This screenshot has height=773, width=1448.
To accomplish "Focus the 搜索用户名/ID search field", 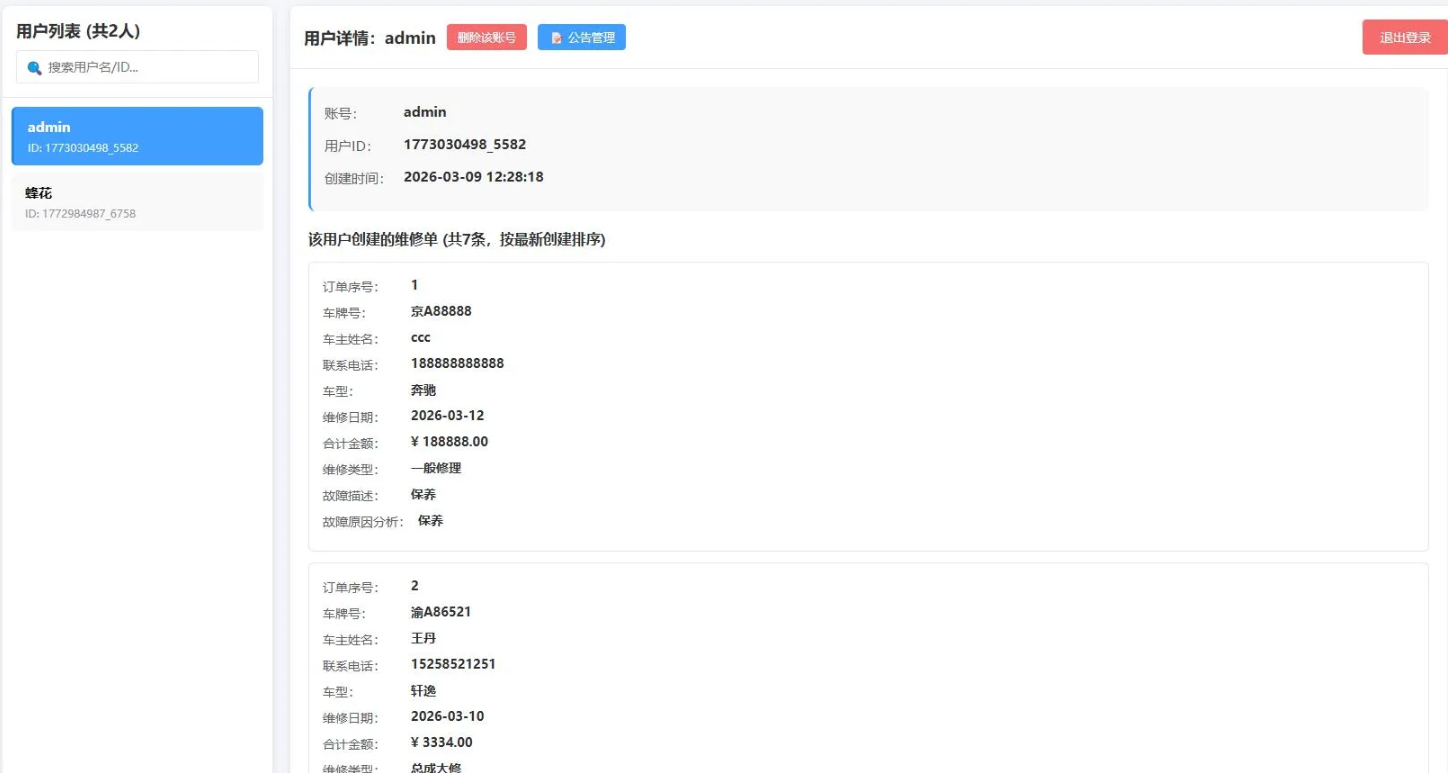I will (x=145, y=67).
